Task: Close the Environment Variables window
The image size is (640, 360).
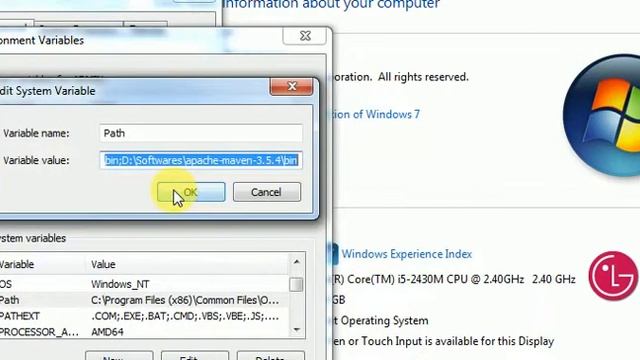Action: 304,36
